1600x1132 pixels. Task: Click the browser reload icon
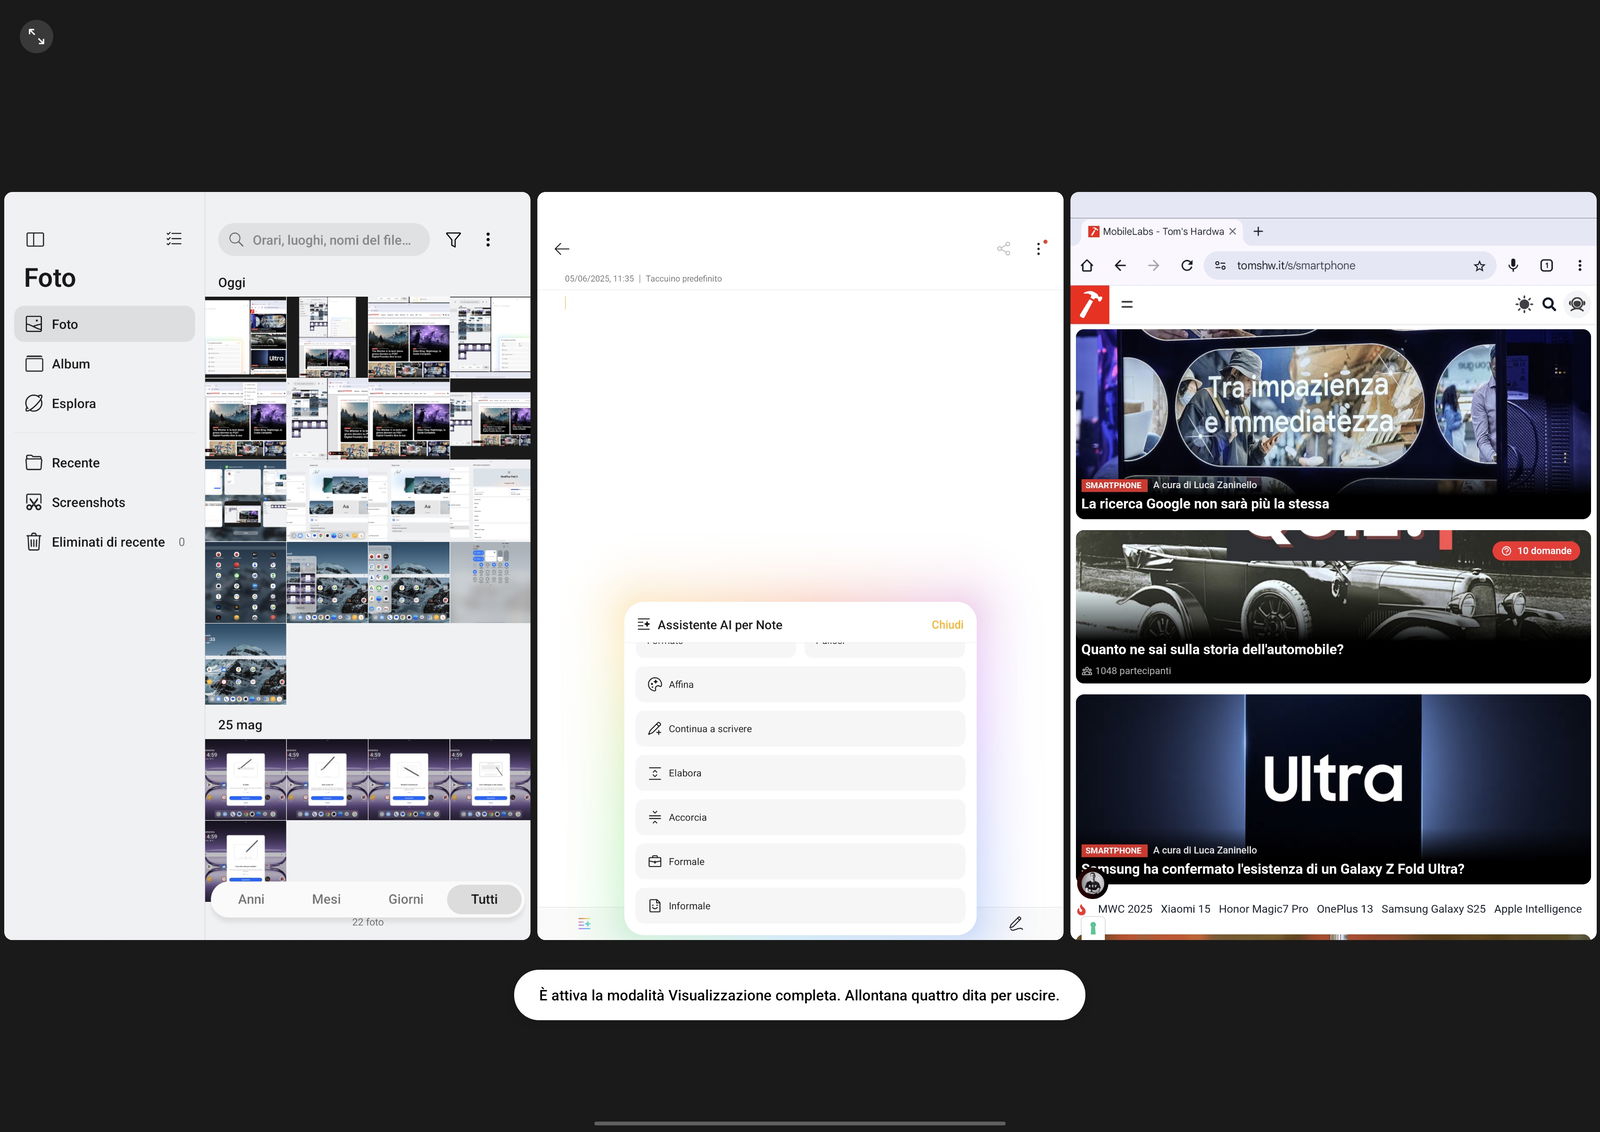1186,266
